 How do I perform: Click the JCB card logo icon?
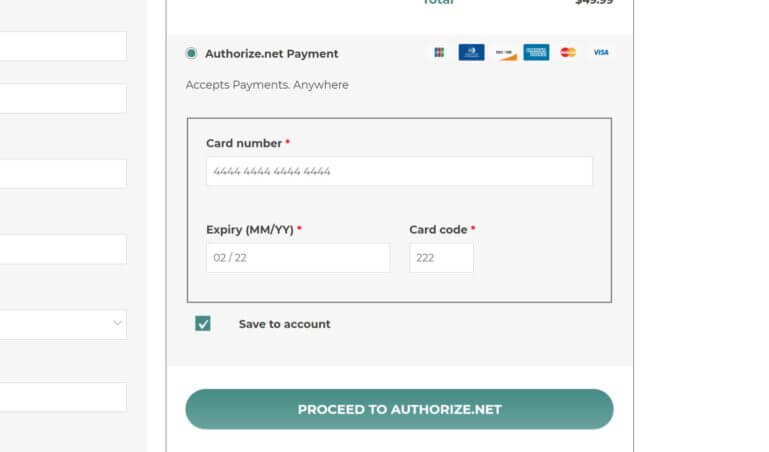(x=439, y=52)
